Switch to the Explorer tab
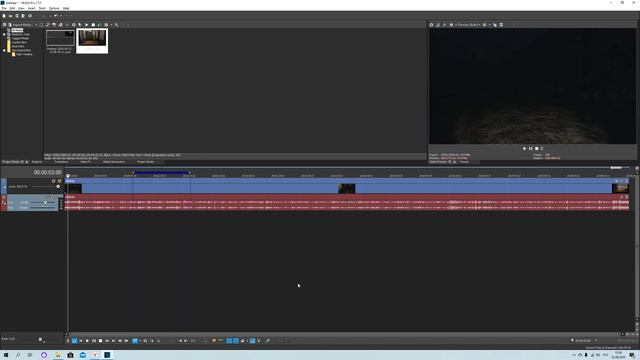This screenshot has width=640, height=360. [36, 162]
